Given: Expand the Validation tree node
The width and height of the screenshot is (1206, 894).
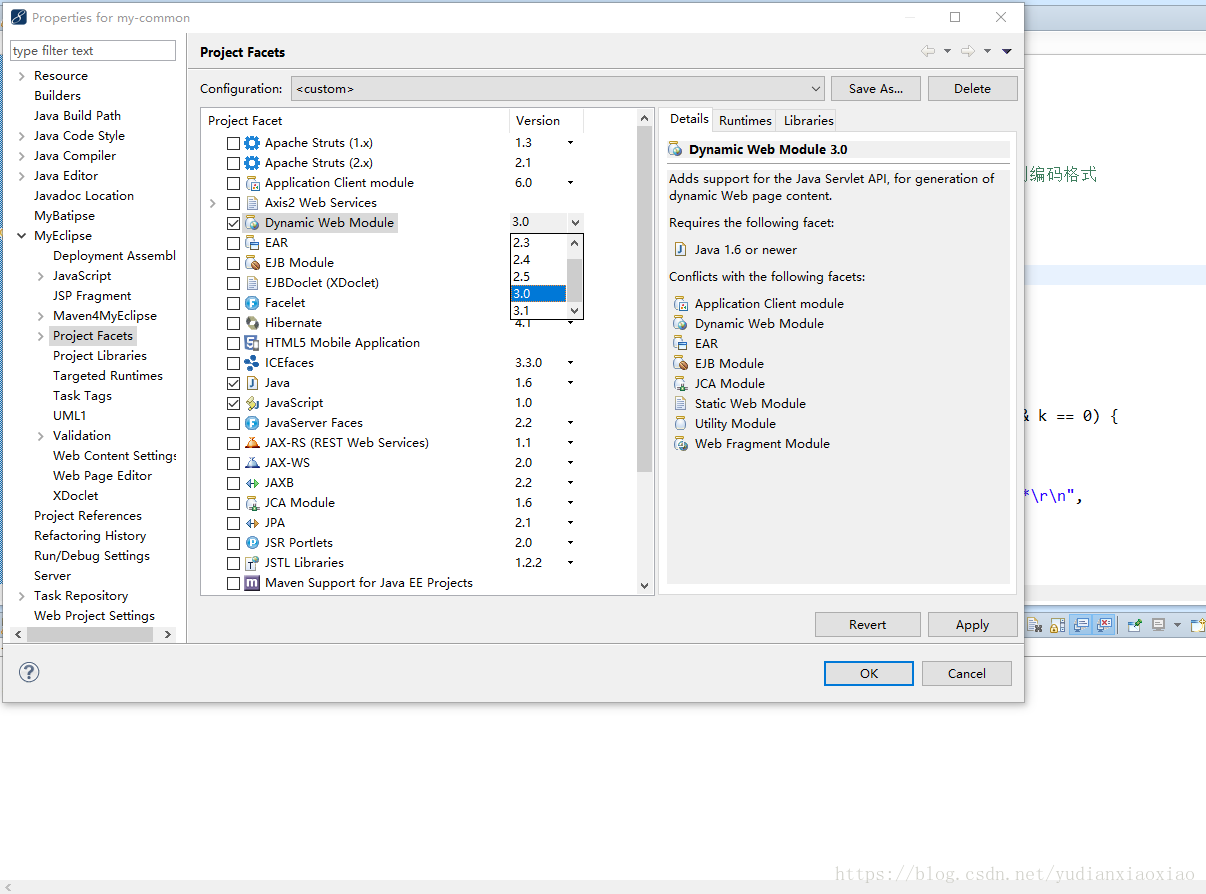Looking at the screenshot, I should point(41,436).
